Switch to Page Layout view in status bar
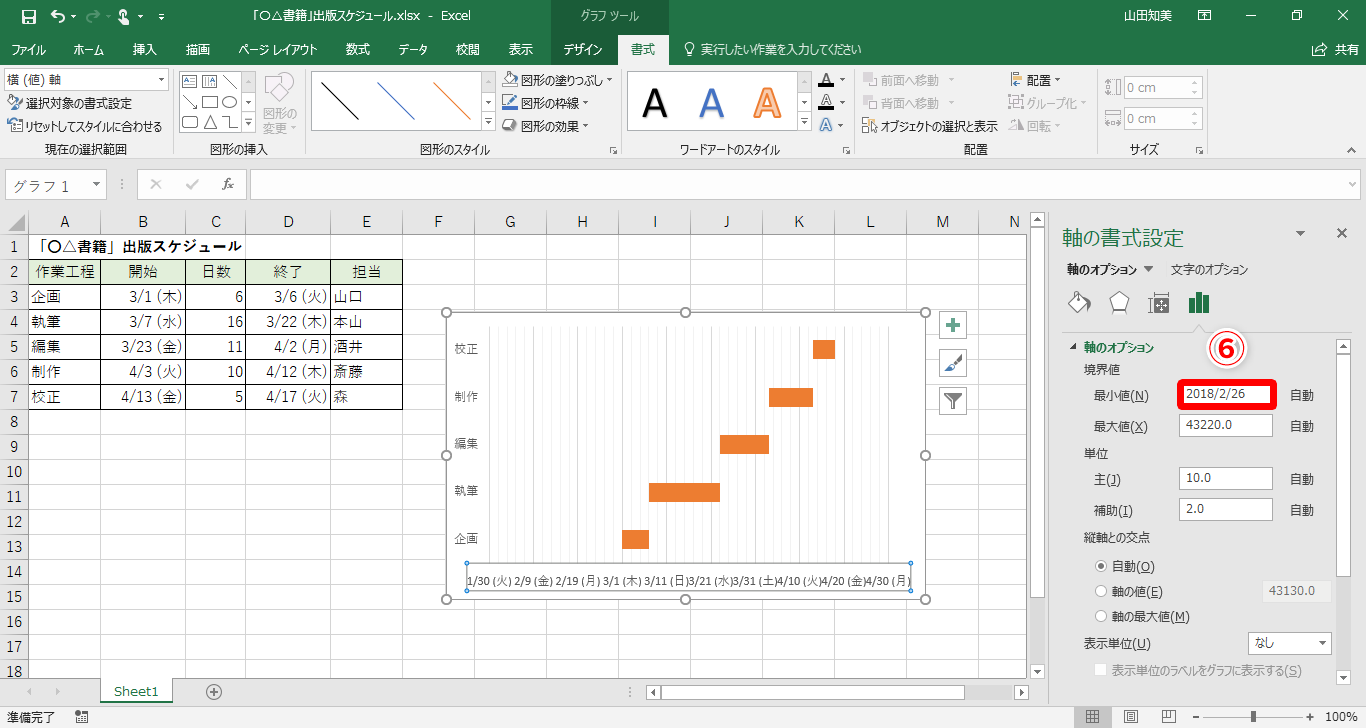This screenshot has height=728, width=1366. coord(1130,717)
